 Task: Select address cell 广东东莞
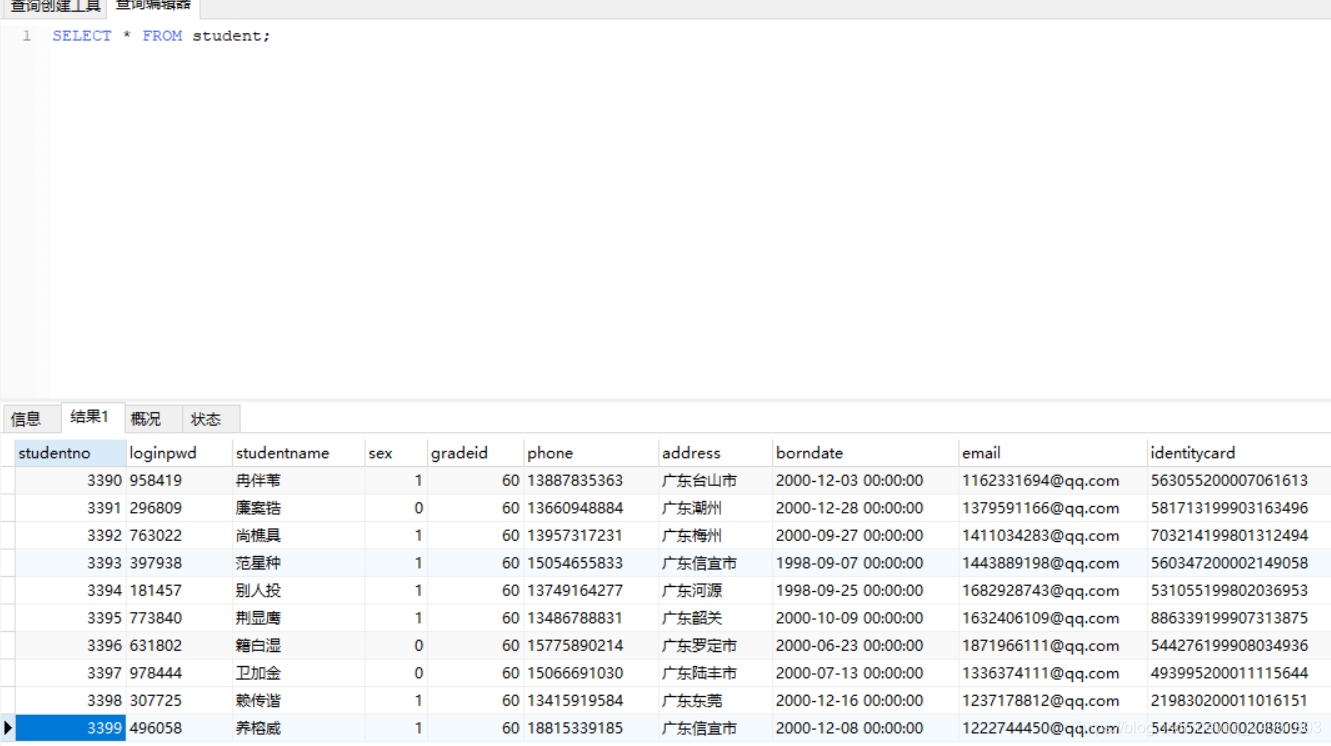(x=715, y=700)
